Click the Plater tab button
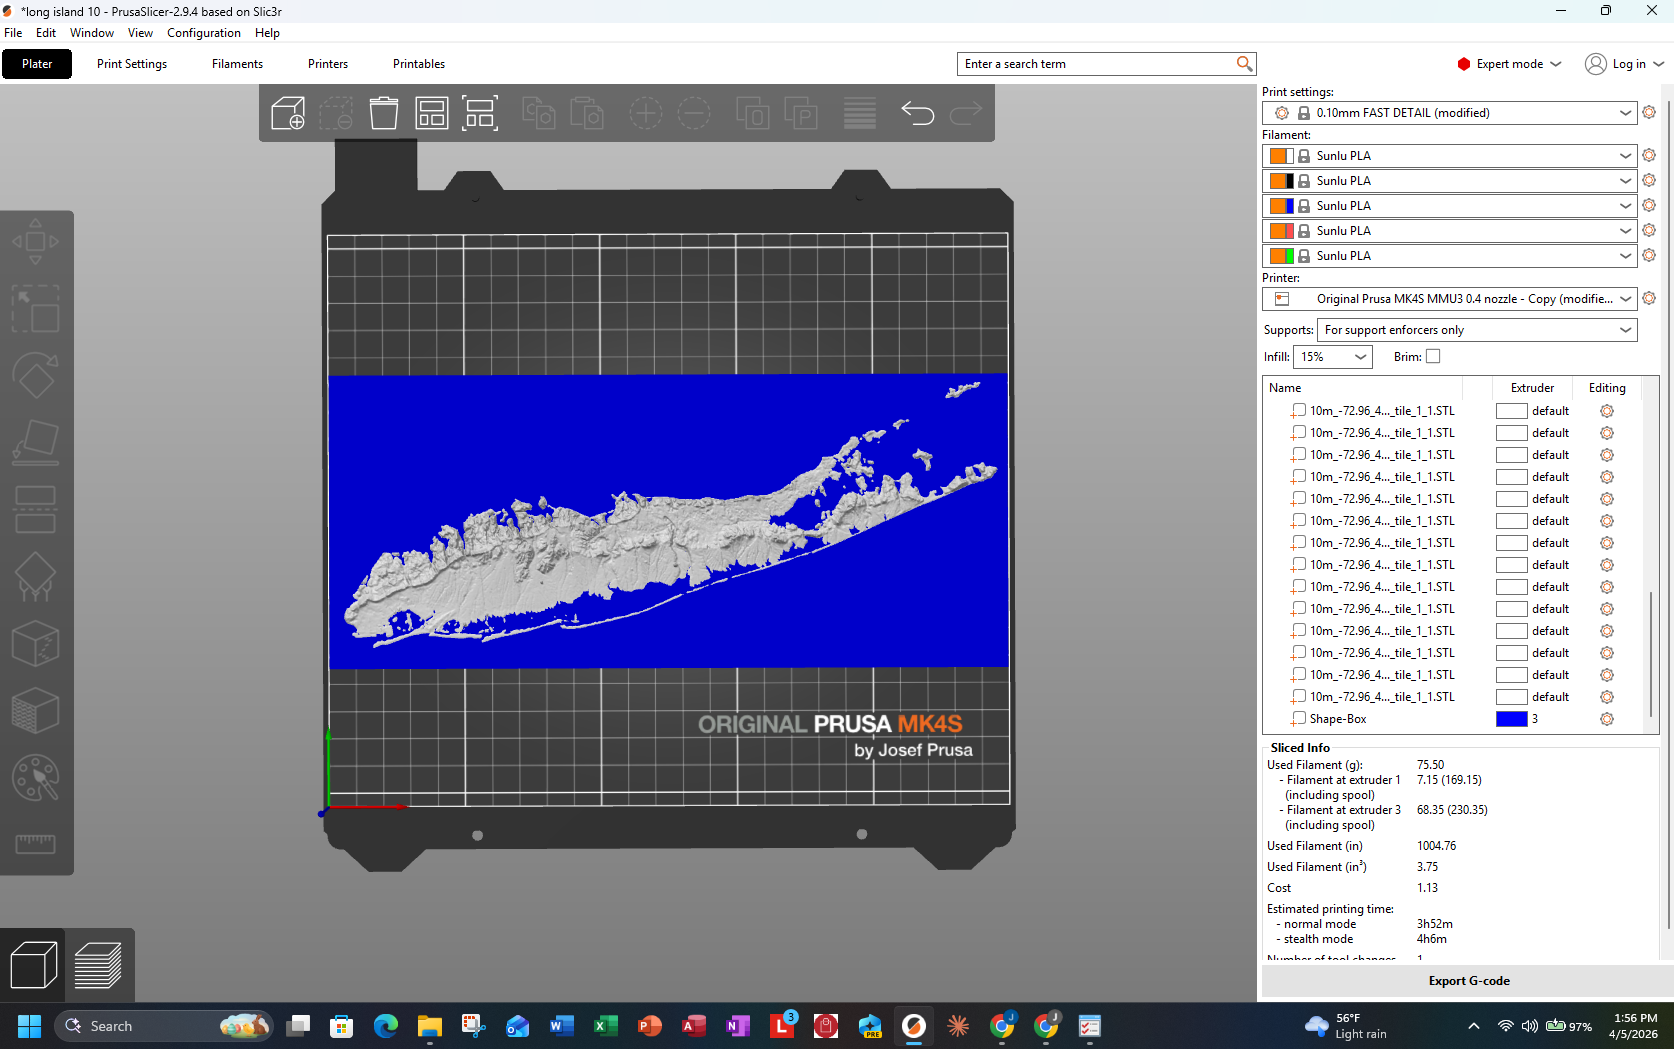This screenshot has height=1049, width=1674. pos(37,64)
